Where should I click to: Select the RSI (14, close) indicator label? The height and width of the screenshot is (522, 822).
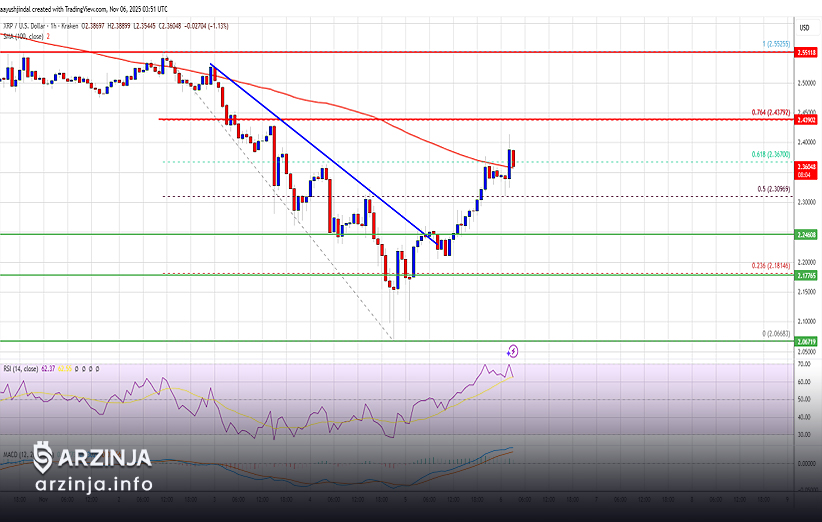(25, 369)
